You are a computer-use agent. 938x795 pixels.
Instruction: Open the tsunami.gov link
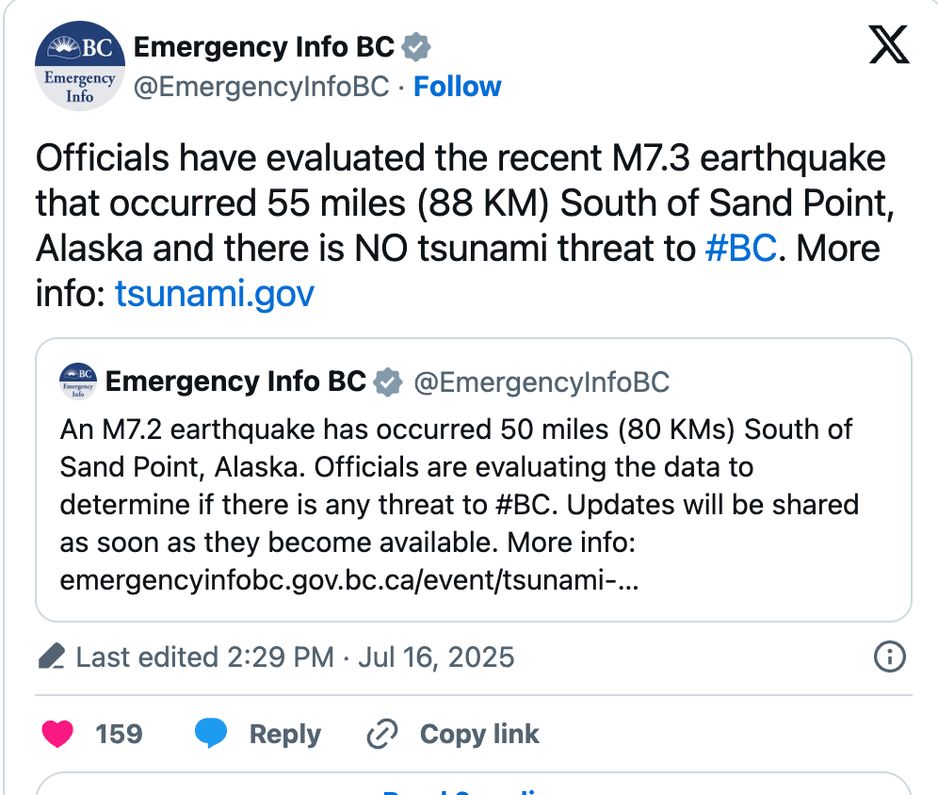pyautogui.click(x=214, y=293)
